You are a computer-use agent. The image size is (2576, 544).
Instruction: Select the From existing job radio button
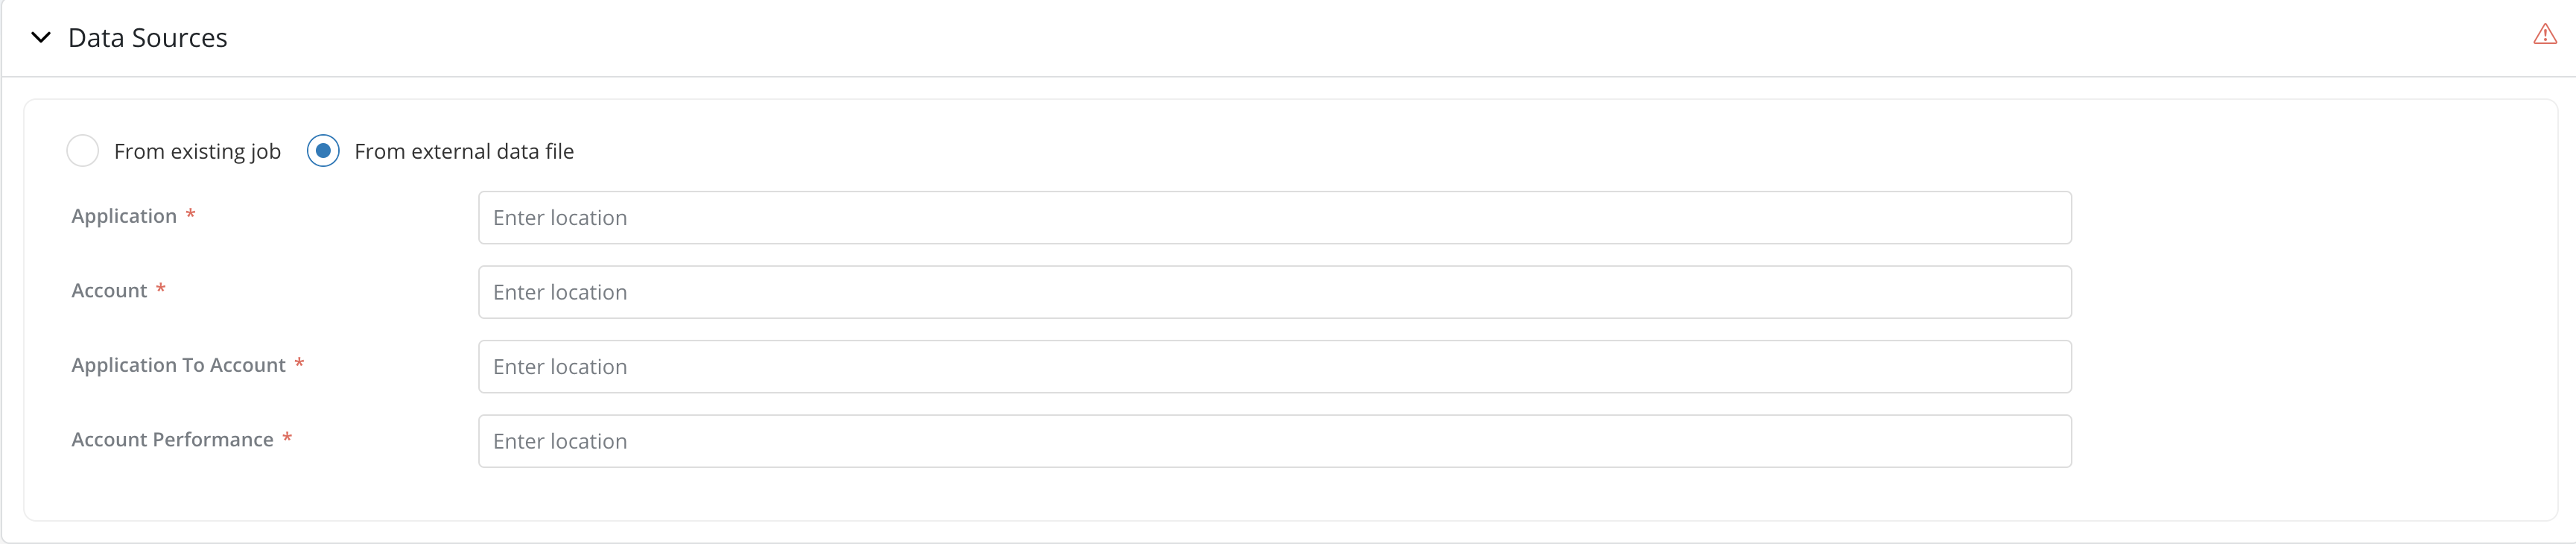[82, 151]
